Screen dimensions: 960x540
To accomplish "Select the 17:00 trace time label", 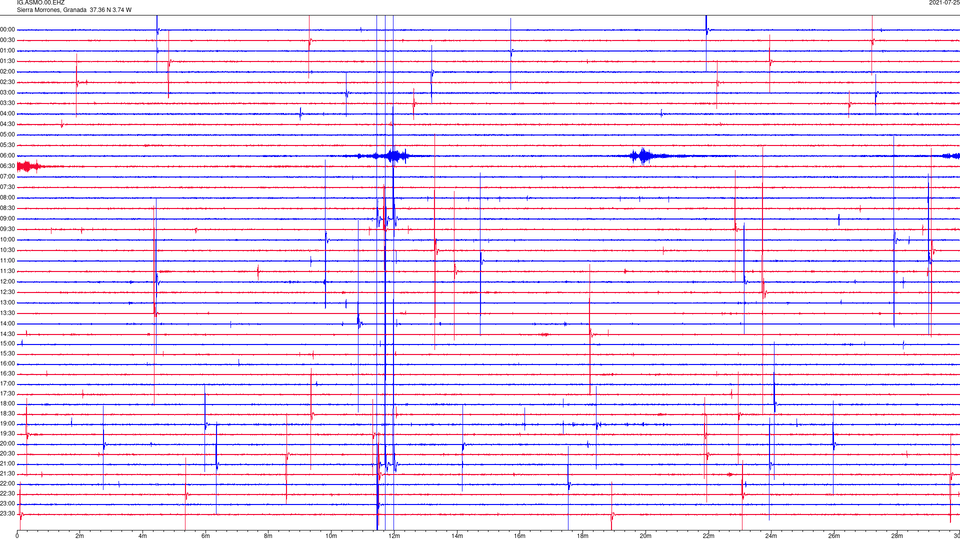I will [x=8, y=384].
